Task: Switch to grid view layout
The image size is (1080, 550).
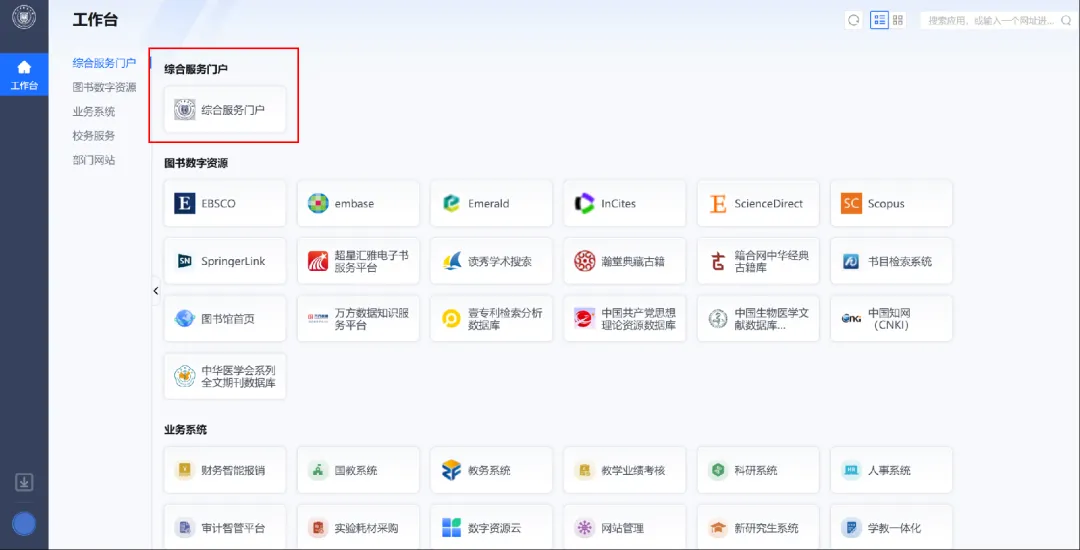Action: click(898, 20)
